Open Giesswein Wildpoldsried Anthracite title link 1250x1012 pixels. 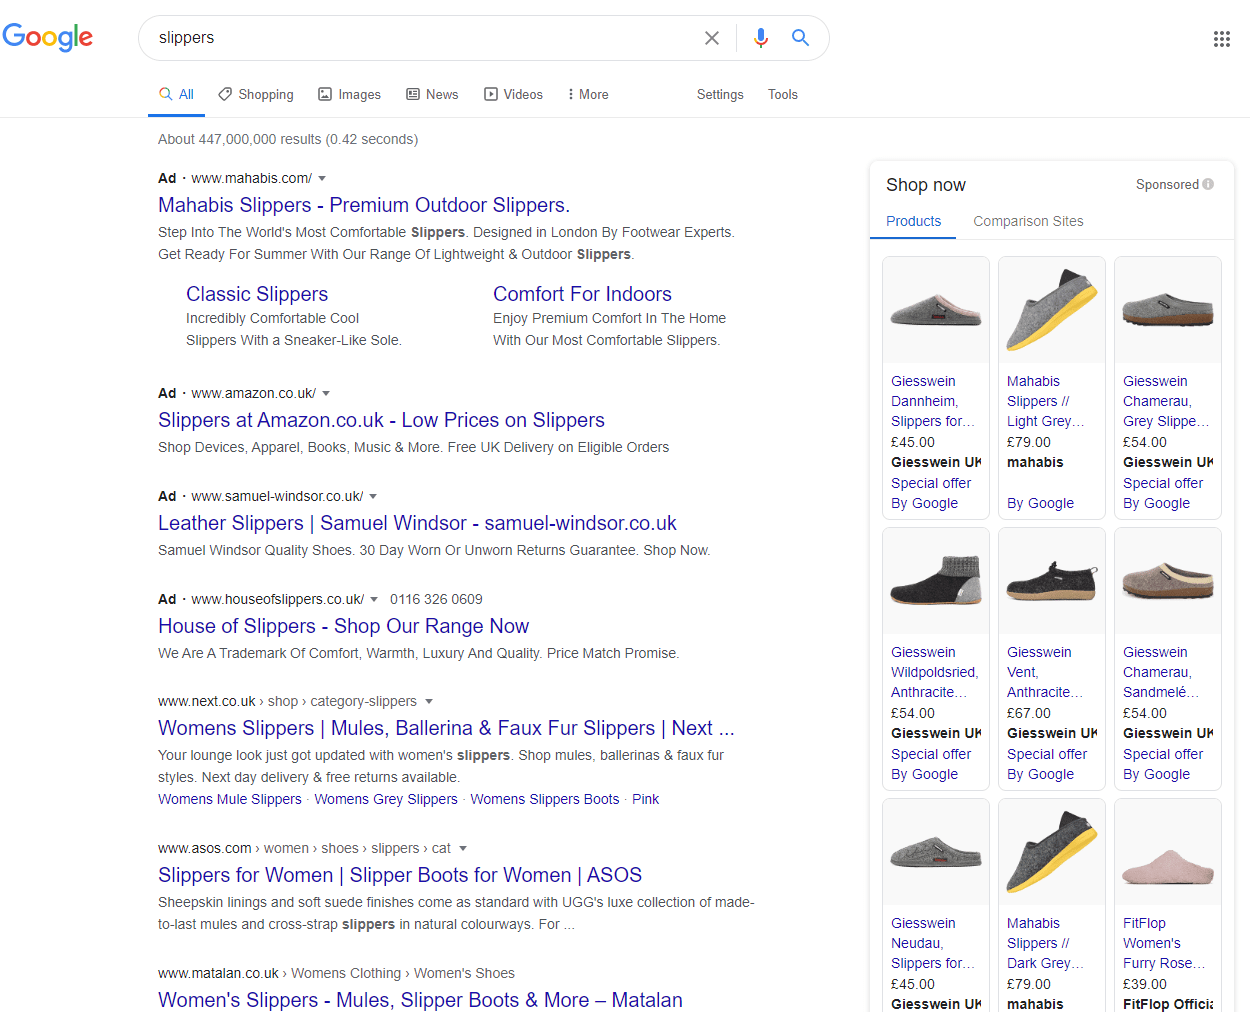935,672
